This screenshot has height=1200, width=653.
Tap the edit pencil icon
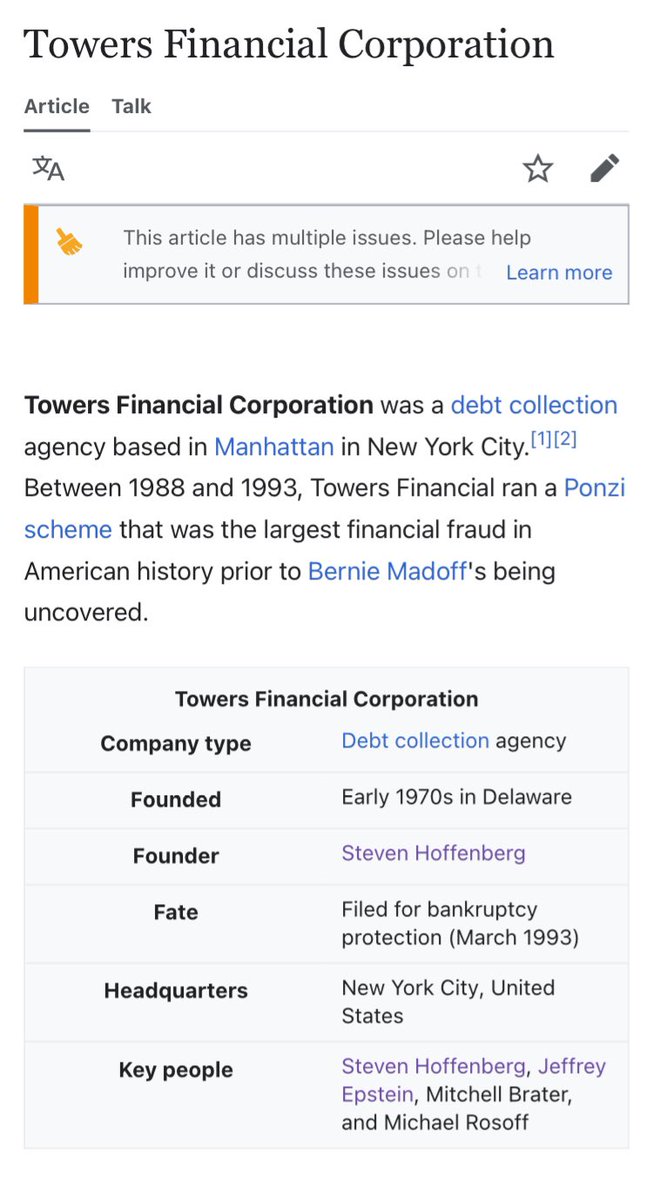click(604, 169)
